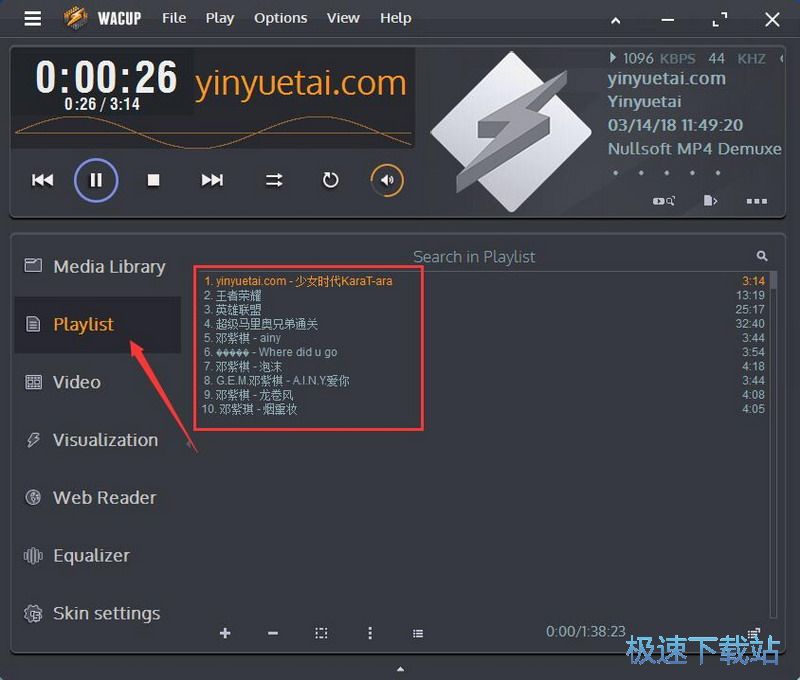The height and width of the screenshot is (680, 800).
Task: Add a track with the plus icon
Action: 225,633
